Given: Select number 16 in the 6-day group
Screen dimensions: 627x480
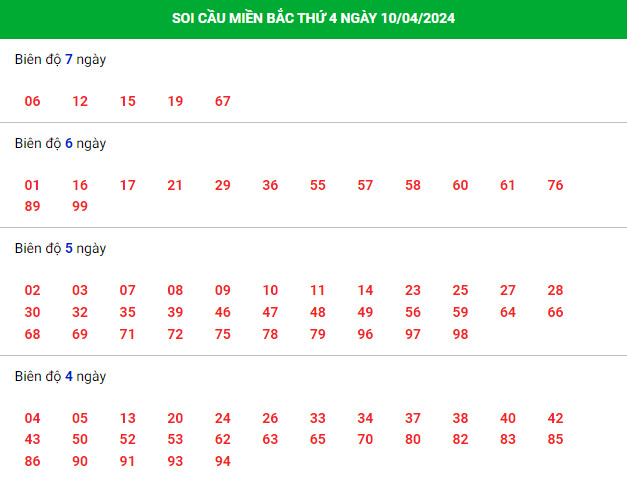Looking at the screenshot, I should click(x=80, y=185).
